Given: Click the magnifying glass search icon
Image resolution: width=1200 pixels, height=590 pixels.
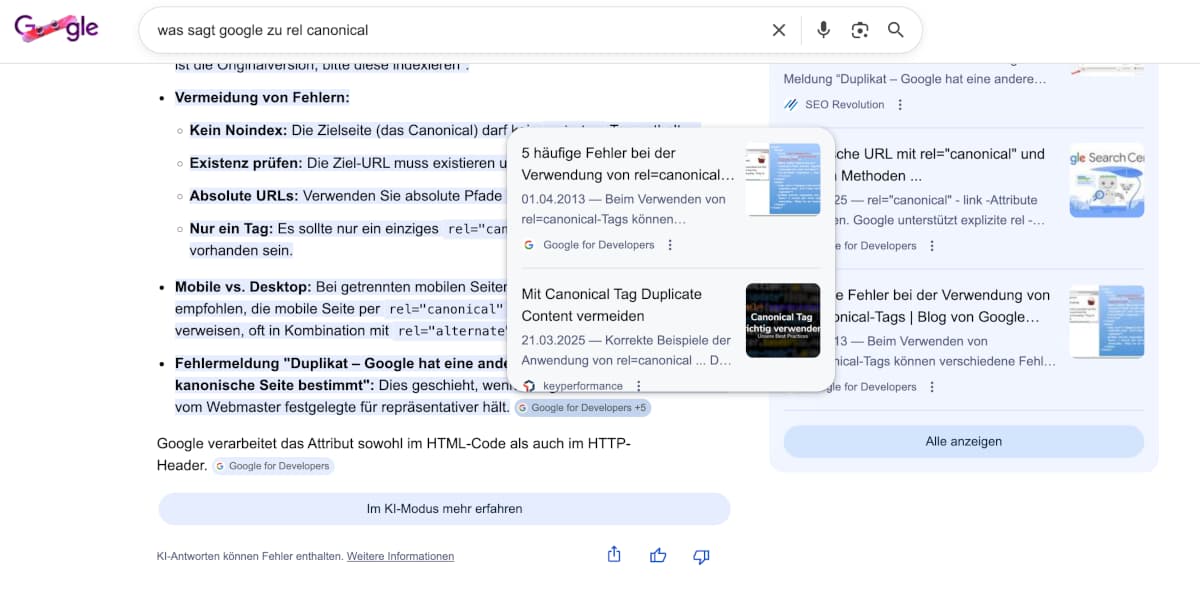Looking at the screenshot, I should pyautogui.click(x=895, y=30).
